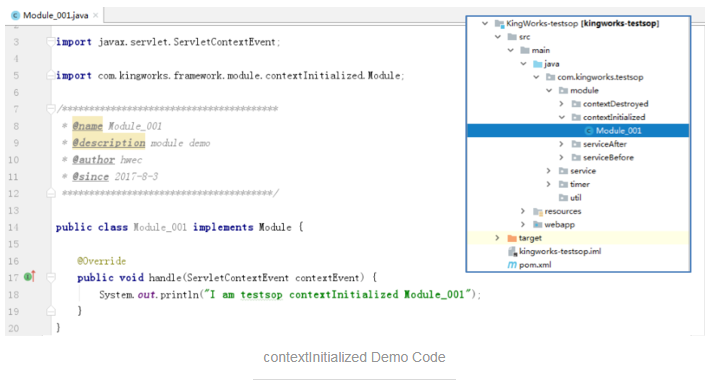Click the Java class icon on Module_001.java tab

(16, 15)
